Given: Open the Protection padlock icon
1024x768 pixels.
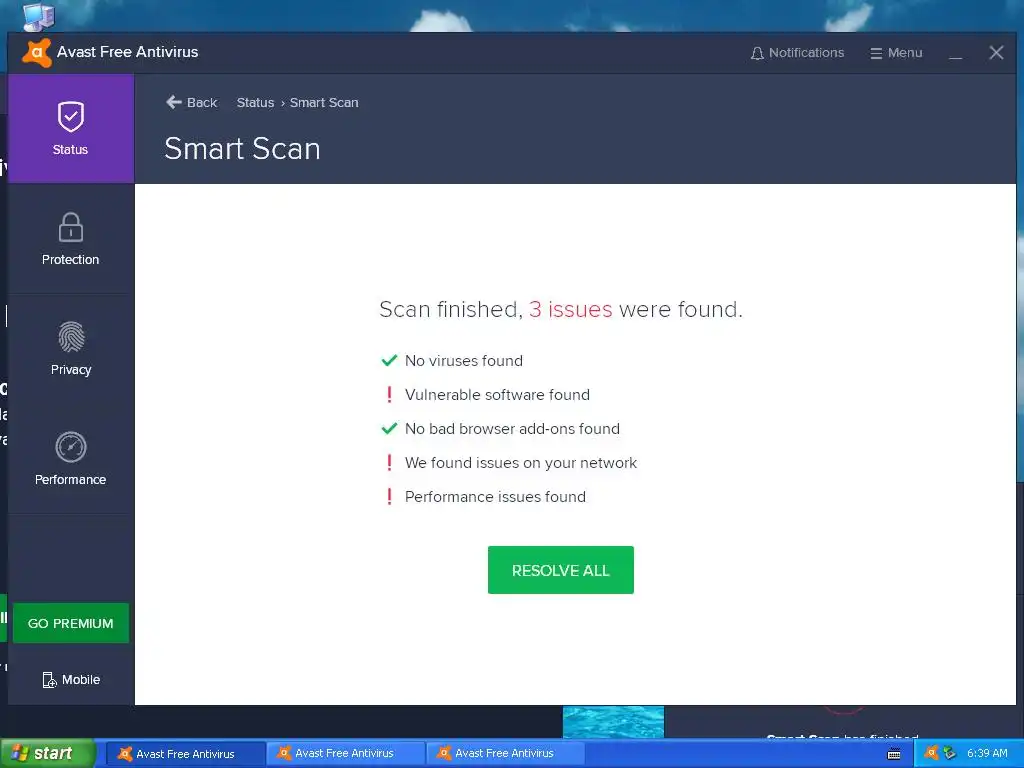Looking at the screenshot, I should point(71,227).
